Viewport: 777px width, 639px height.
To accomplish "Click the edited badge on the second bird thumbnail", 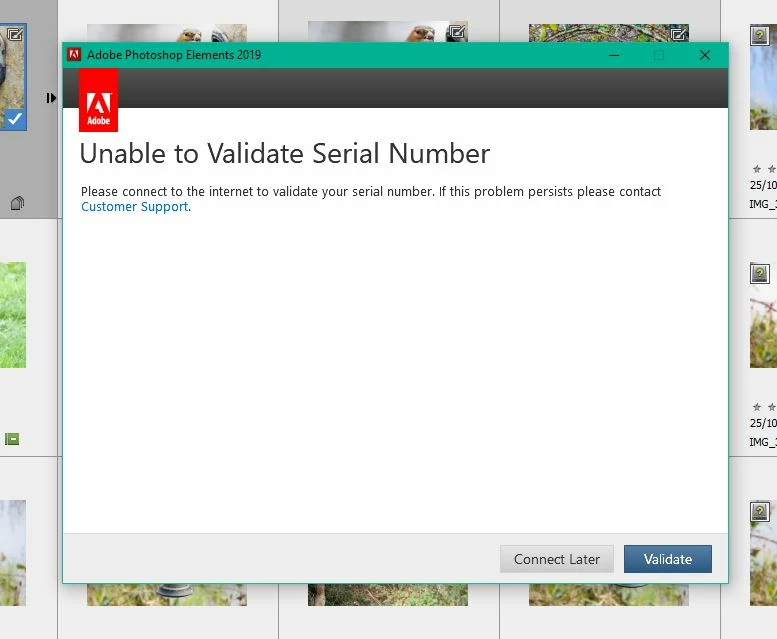I will click(x=456, y=32).
